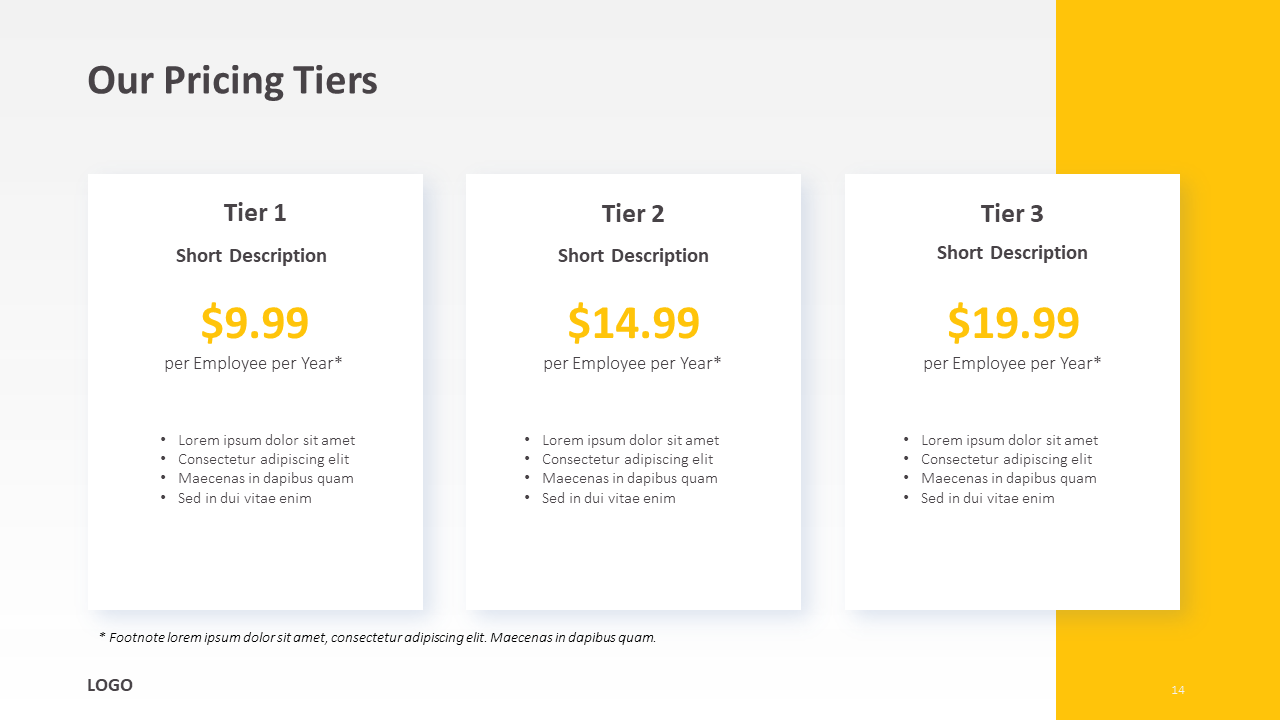Select the "Tier 2" card heading

click(633, 214)
